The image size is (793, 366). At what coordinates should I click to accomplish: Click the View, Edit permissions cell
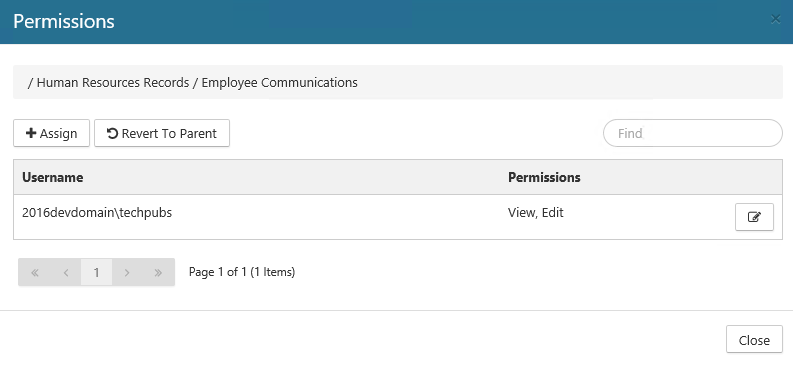coord(536,213)
